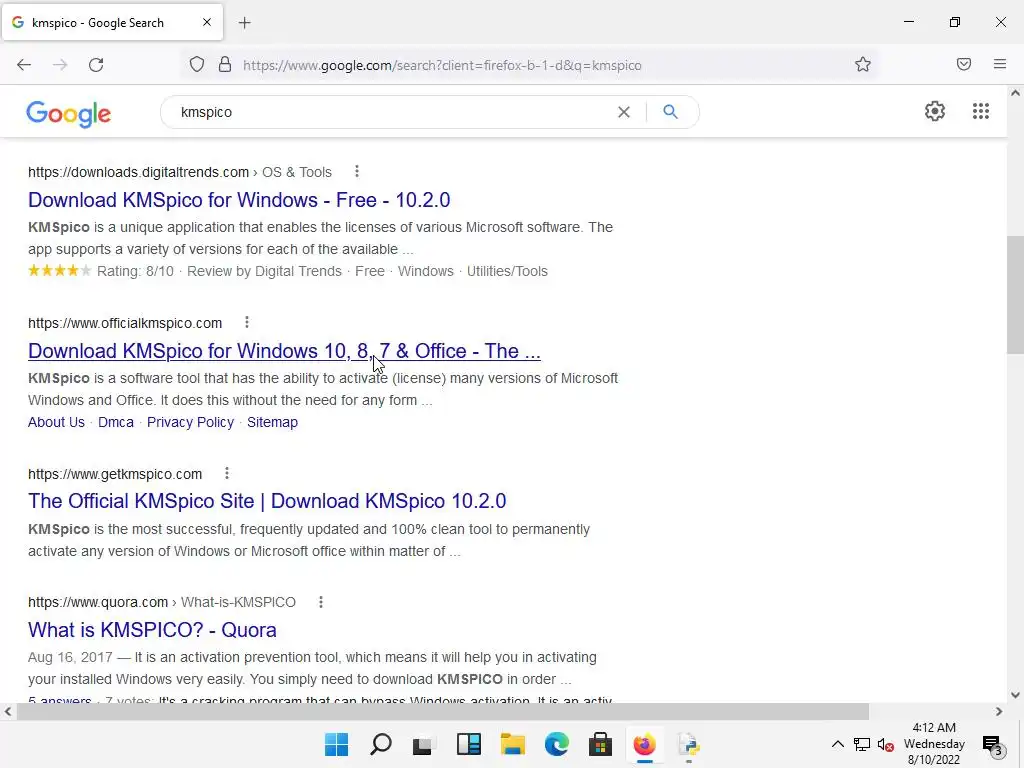Screen dimensions: 1024x768
Task: Open the Widgets taskbar icon
Action: pyautogui.click(x=469, y=744)
